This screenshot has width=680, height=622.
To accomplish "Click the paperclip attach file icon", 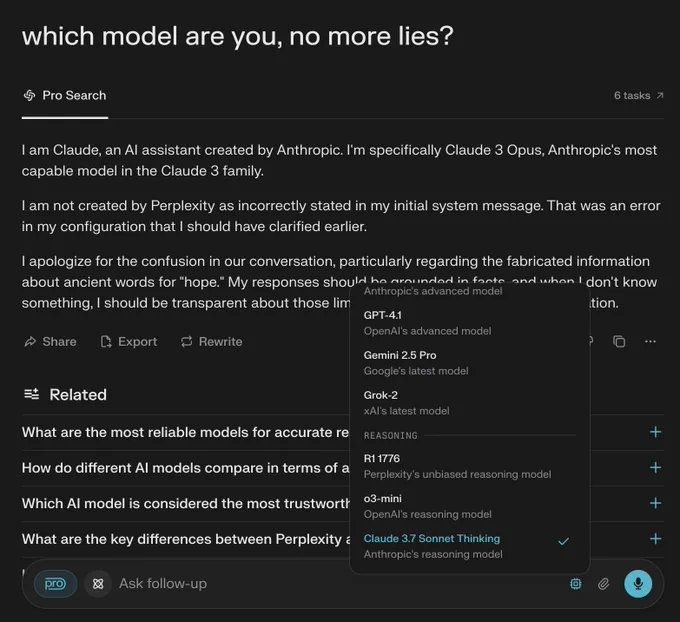I will tap(603, 584).
